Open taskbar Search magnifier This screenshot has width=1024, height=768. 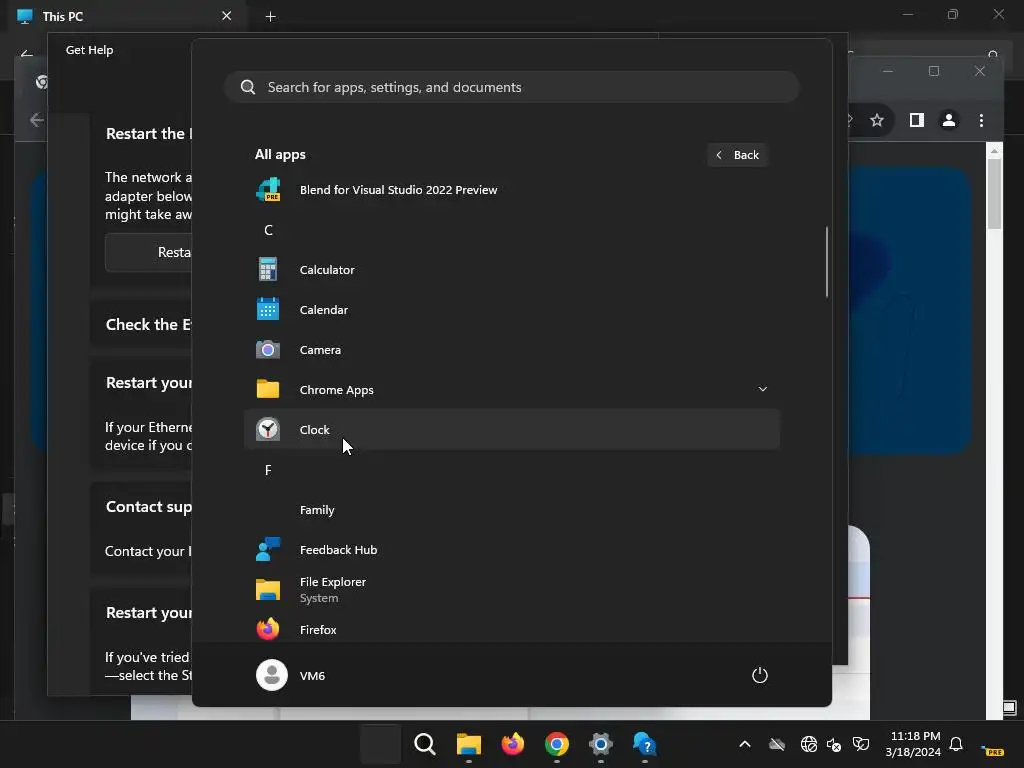coord(424,744)
